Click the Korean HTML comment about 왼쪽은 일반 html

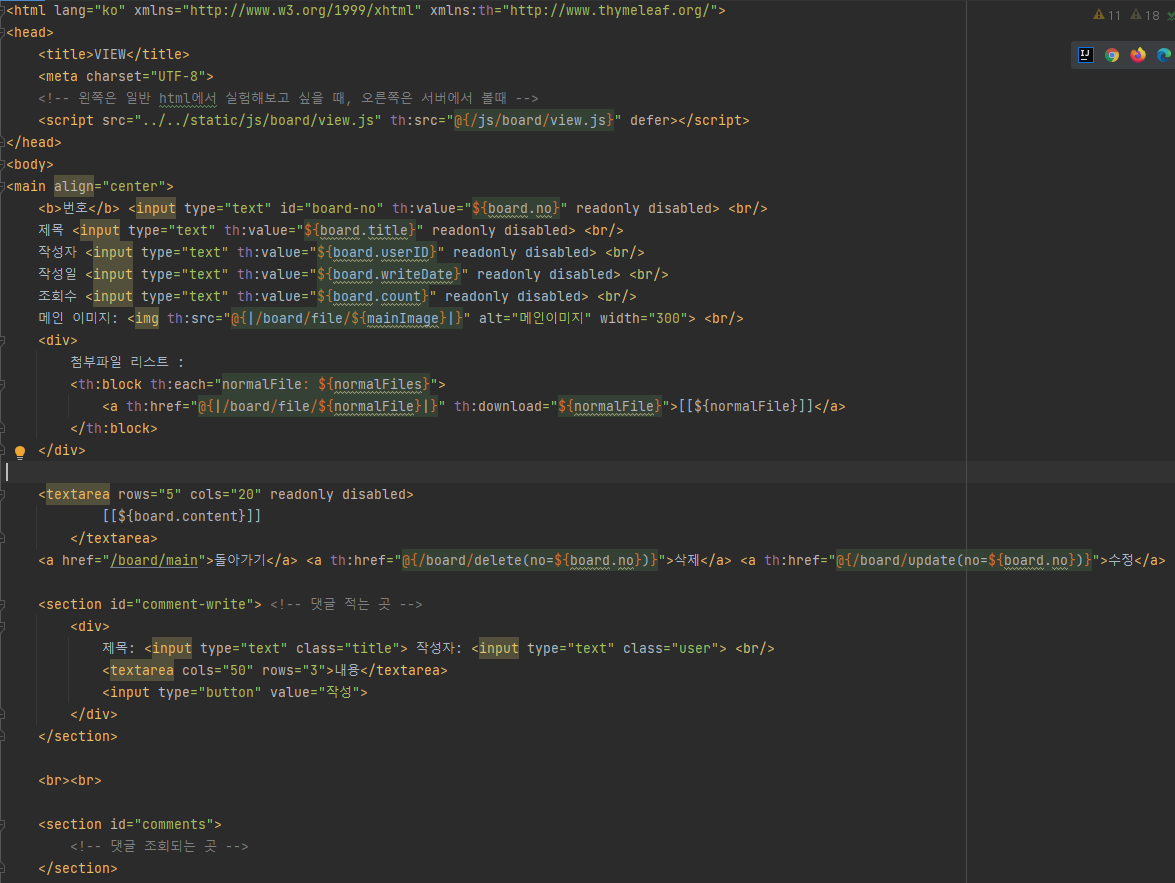[289, 98]
